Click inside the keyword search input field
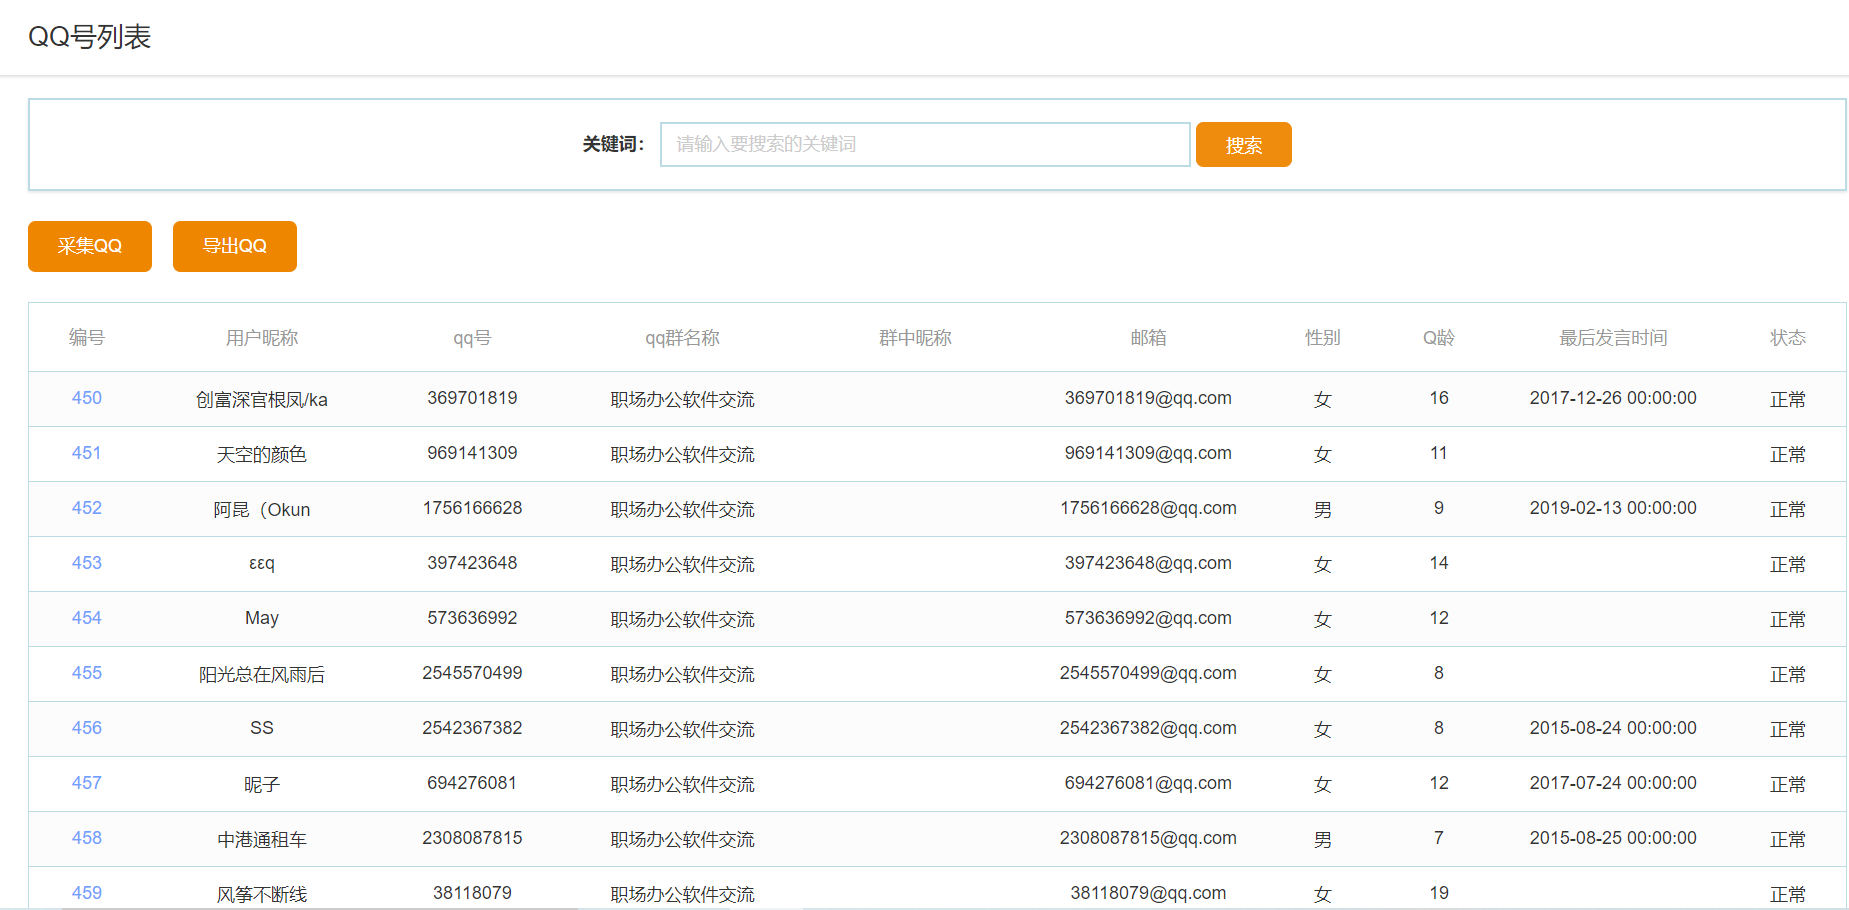The width and height of the screenshot is (1849, 910). (923, 144)
